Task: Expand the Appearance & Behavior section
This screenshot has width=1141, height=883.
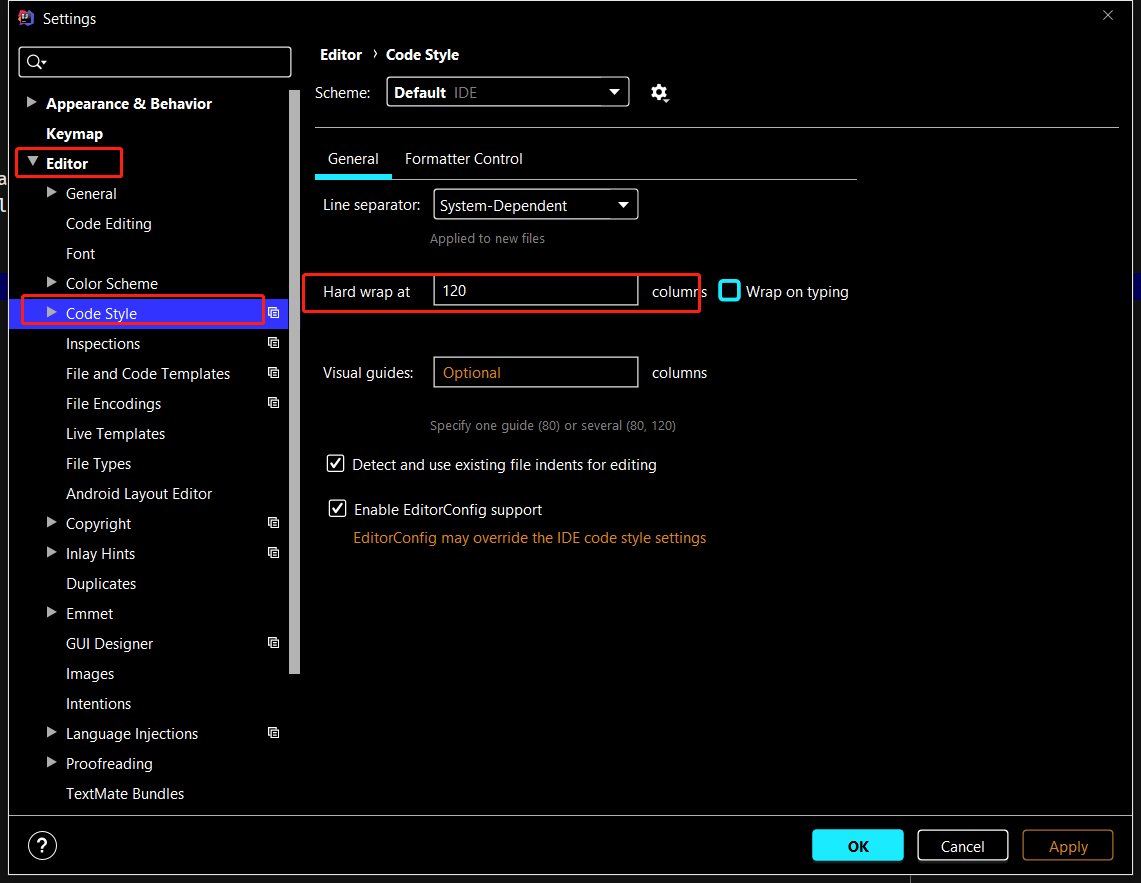Action: pyautogui.click(x=32, y=103)
